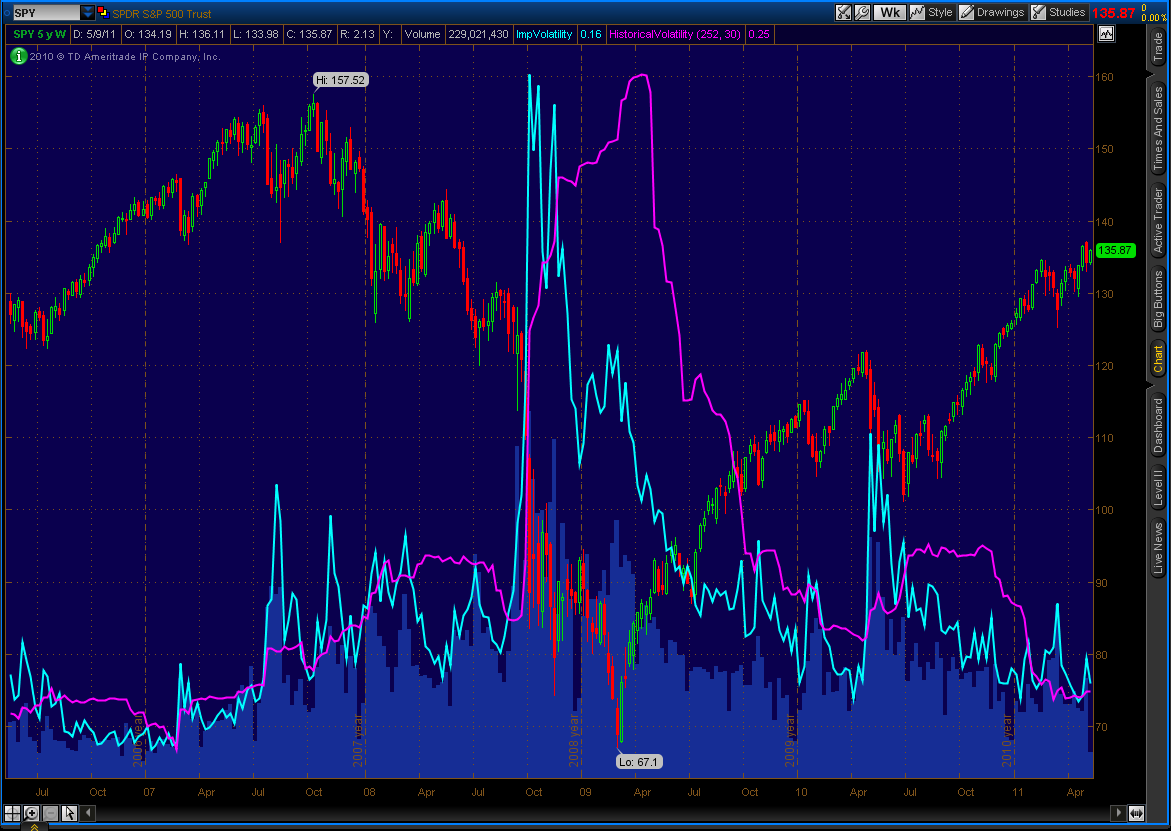Click the 100 price axis label
This screenshot has height=831, width=1171.
click(x=1104, y=510)
